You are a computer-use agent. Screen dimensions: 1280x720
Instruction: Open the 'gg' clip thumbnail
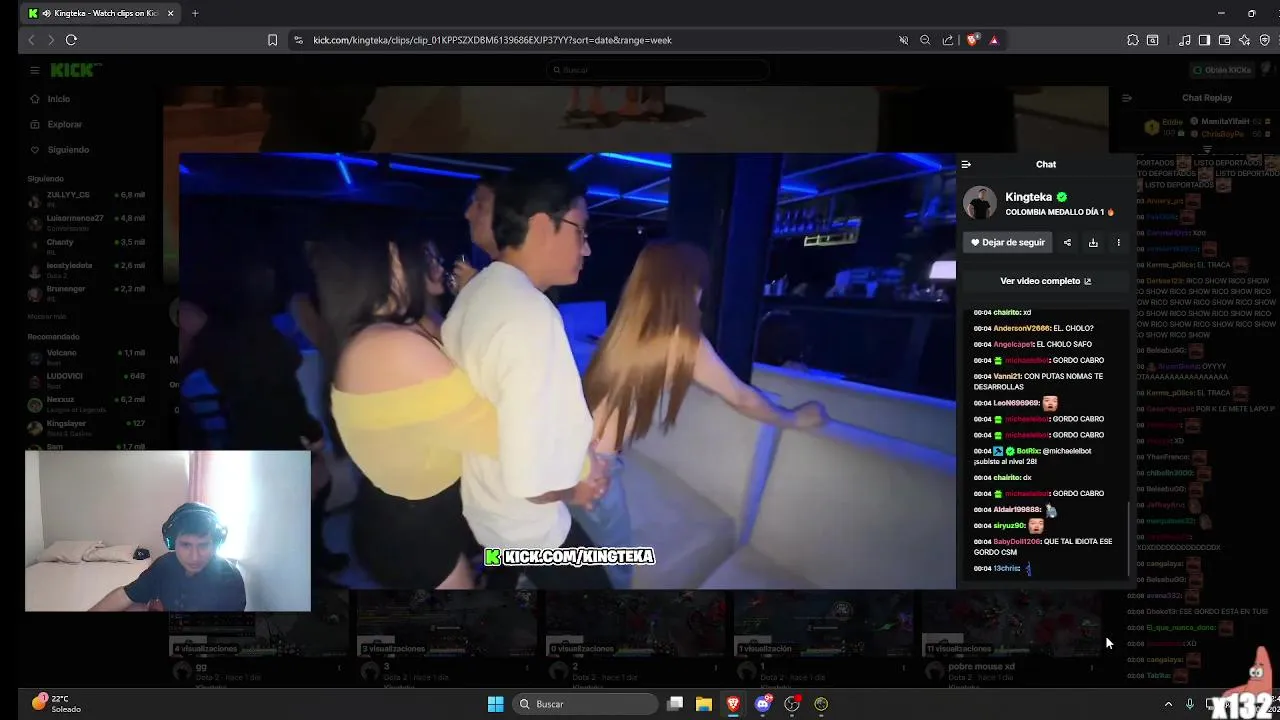pos(258,624)
